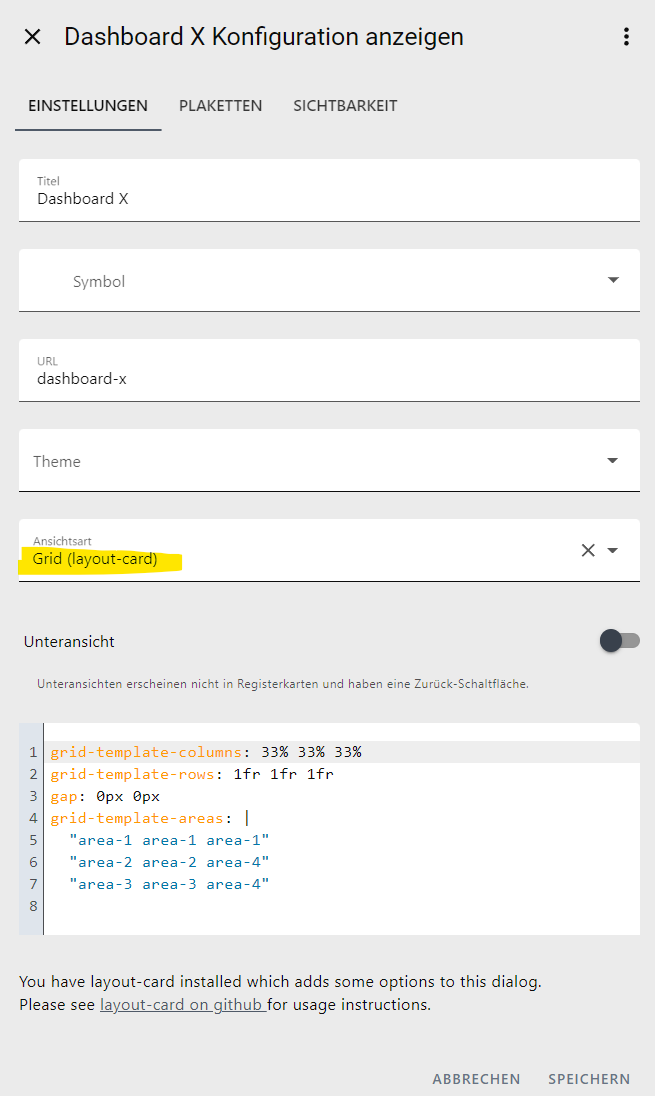This screenshot has width=655, height=1096.
Task: Enable the Unteransicht toggle switch
Action: (x=619, y=641)
